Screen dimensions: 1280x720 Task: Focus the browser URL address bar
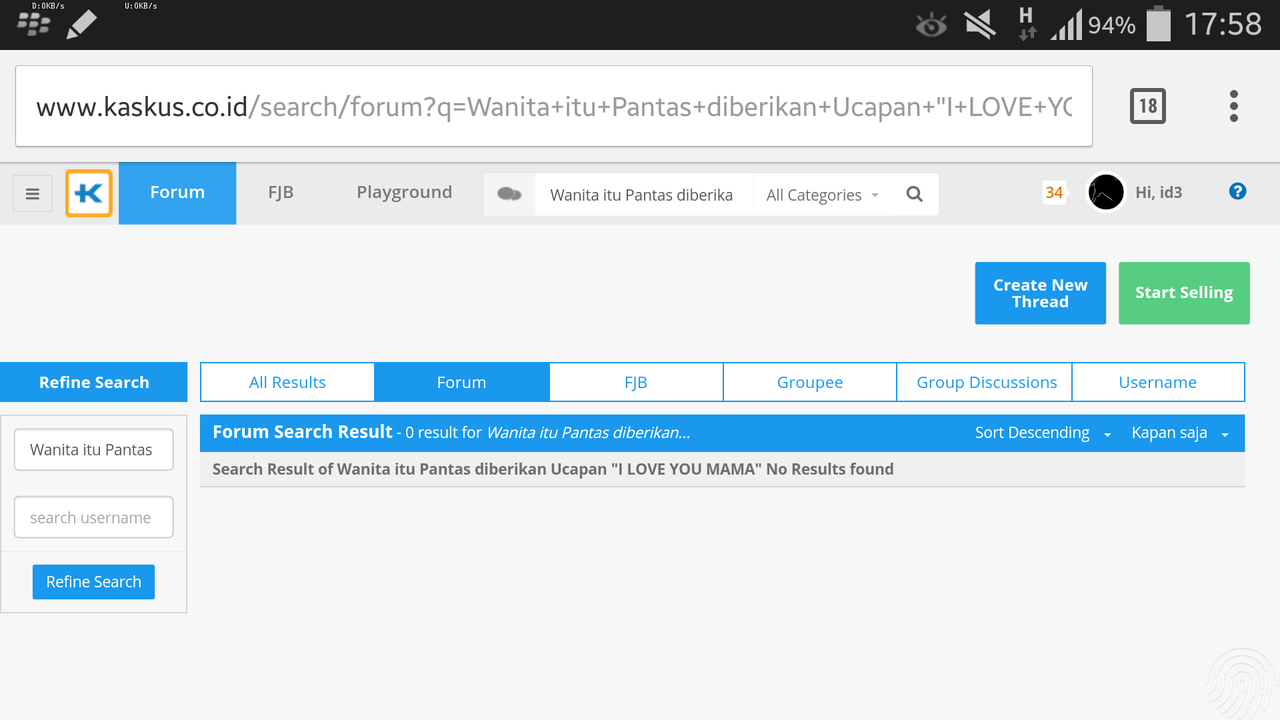553,106
